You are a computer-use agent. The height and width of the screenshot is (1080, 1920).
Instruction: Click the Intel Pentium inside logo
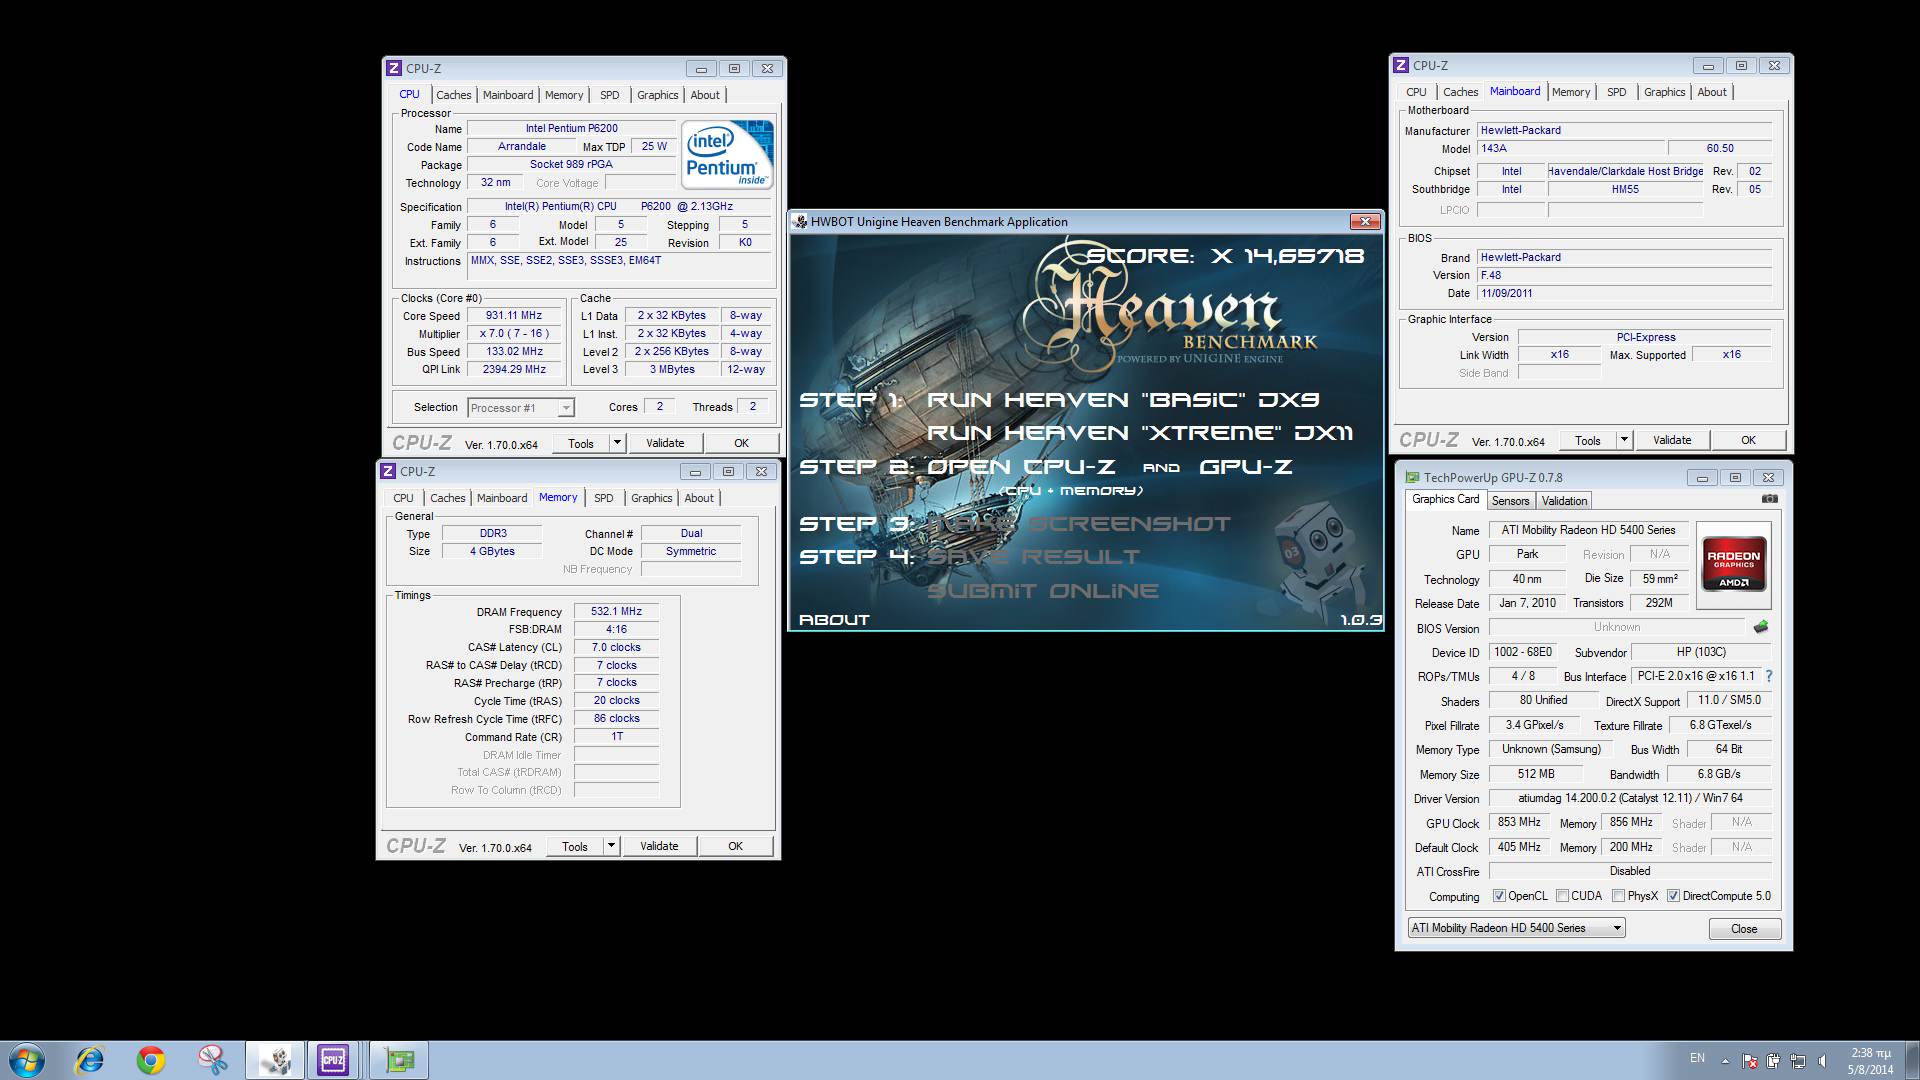point(727,154)
